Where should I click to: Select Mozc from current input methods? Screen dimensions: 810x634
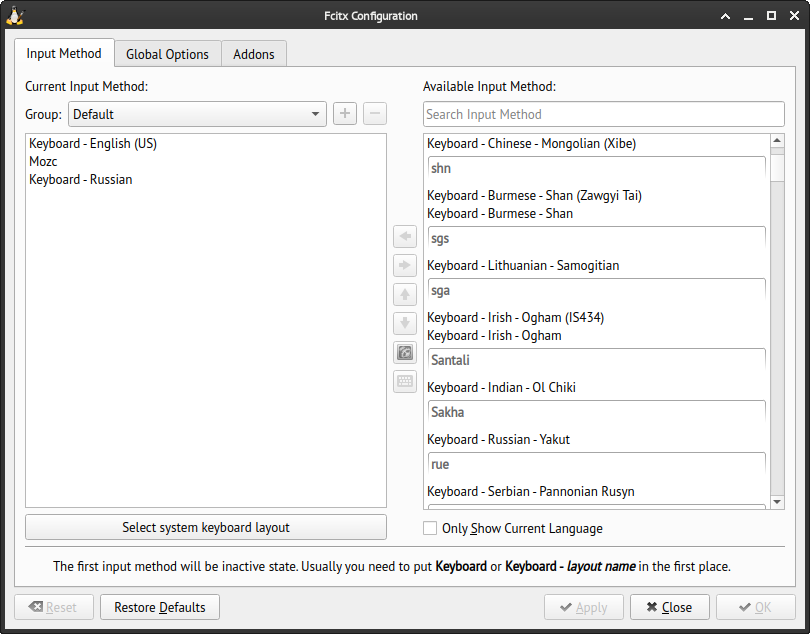click(42, 161)
